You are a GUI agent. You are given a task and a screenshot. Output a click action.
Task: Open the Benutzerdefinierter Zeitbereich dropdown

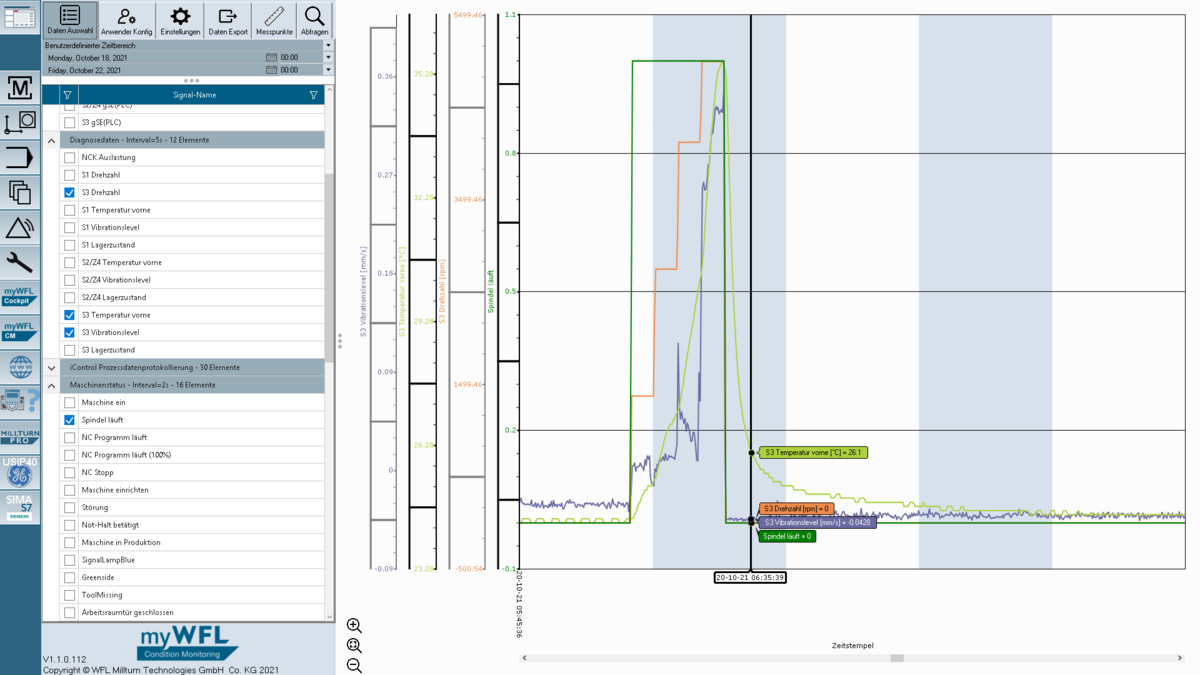328,45
